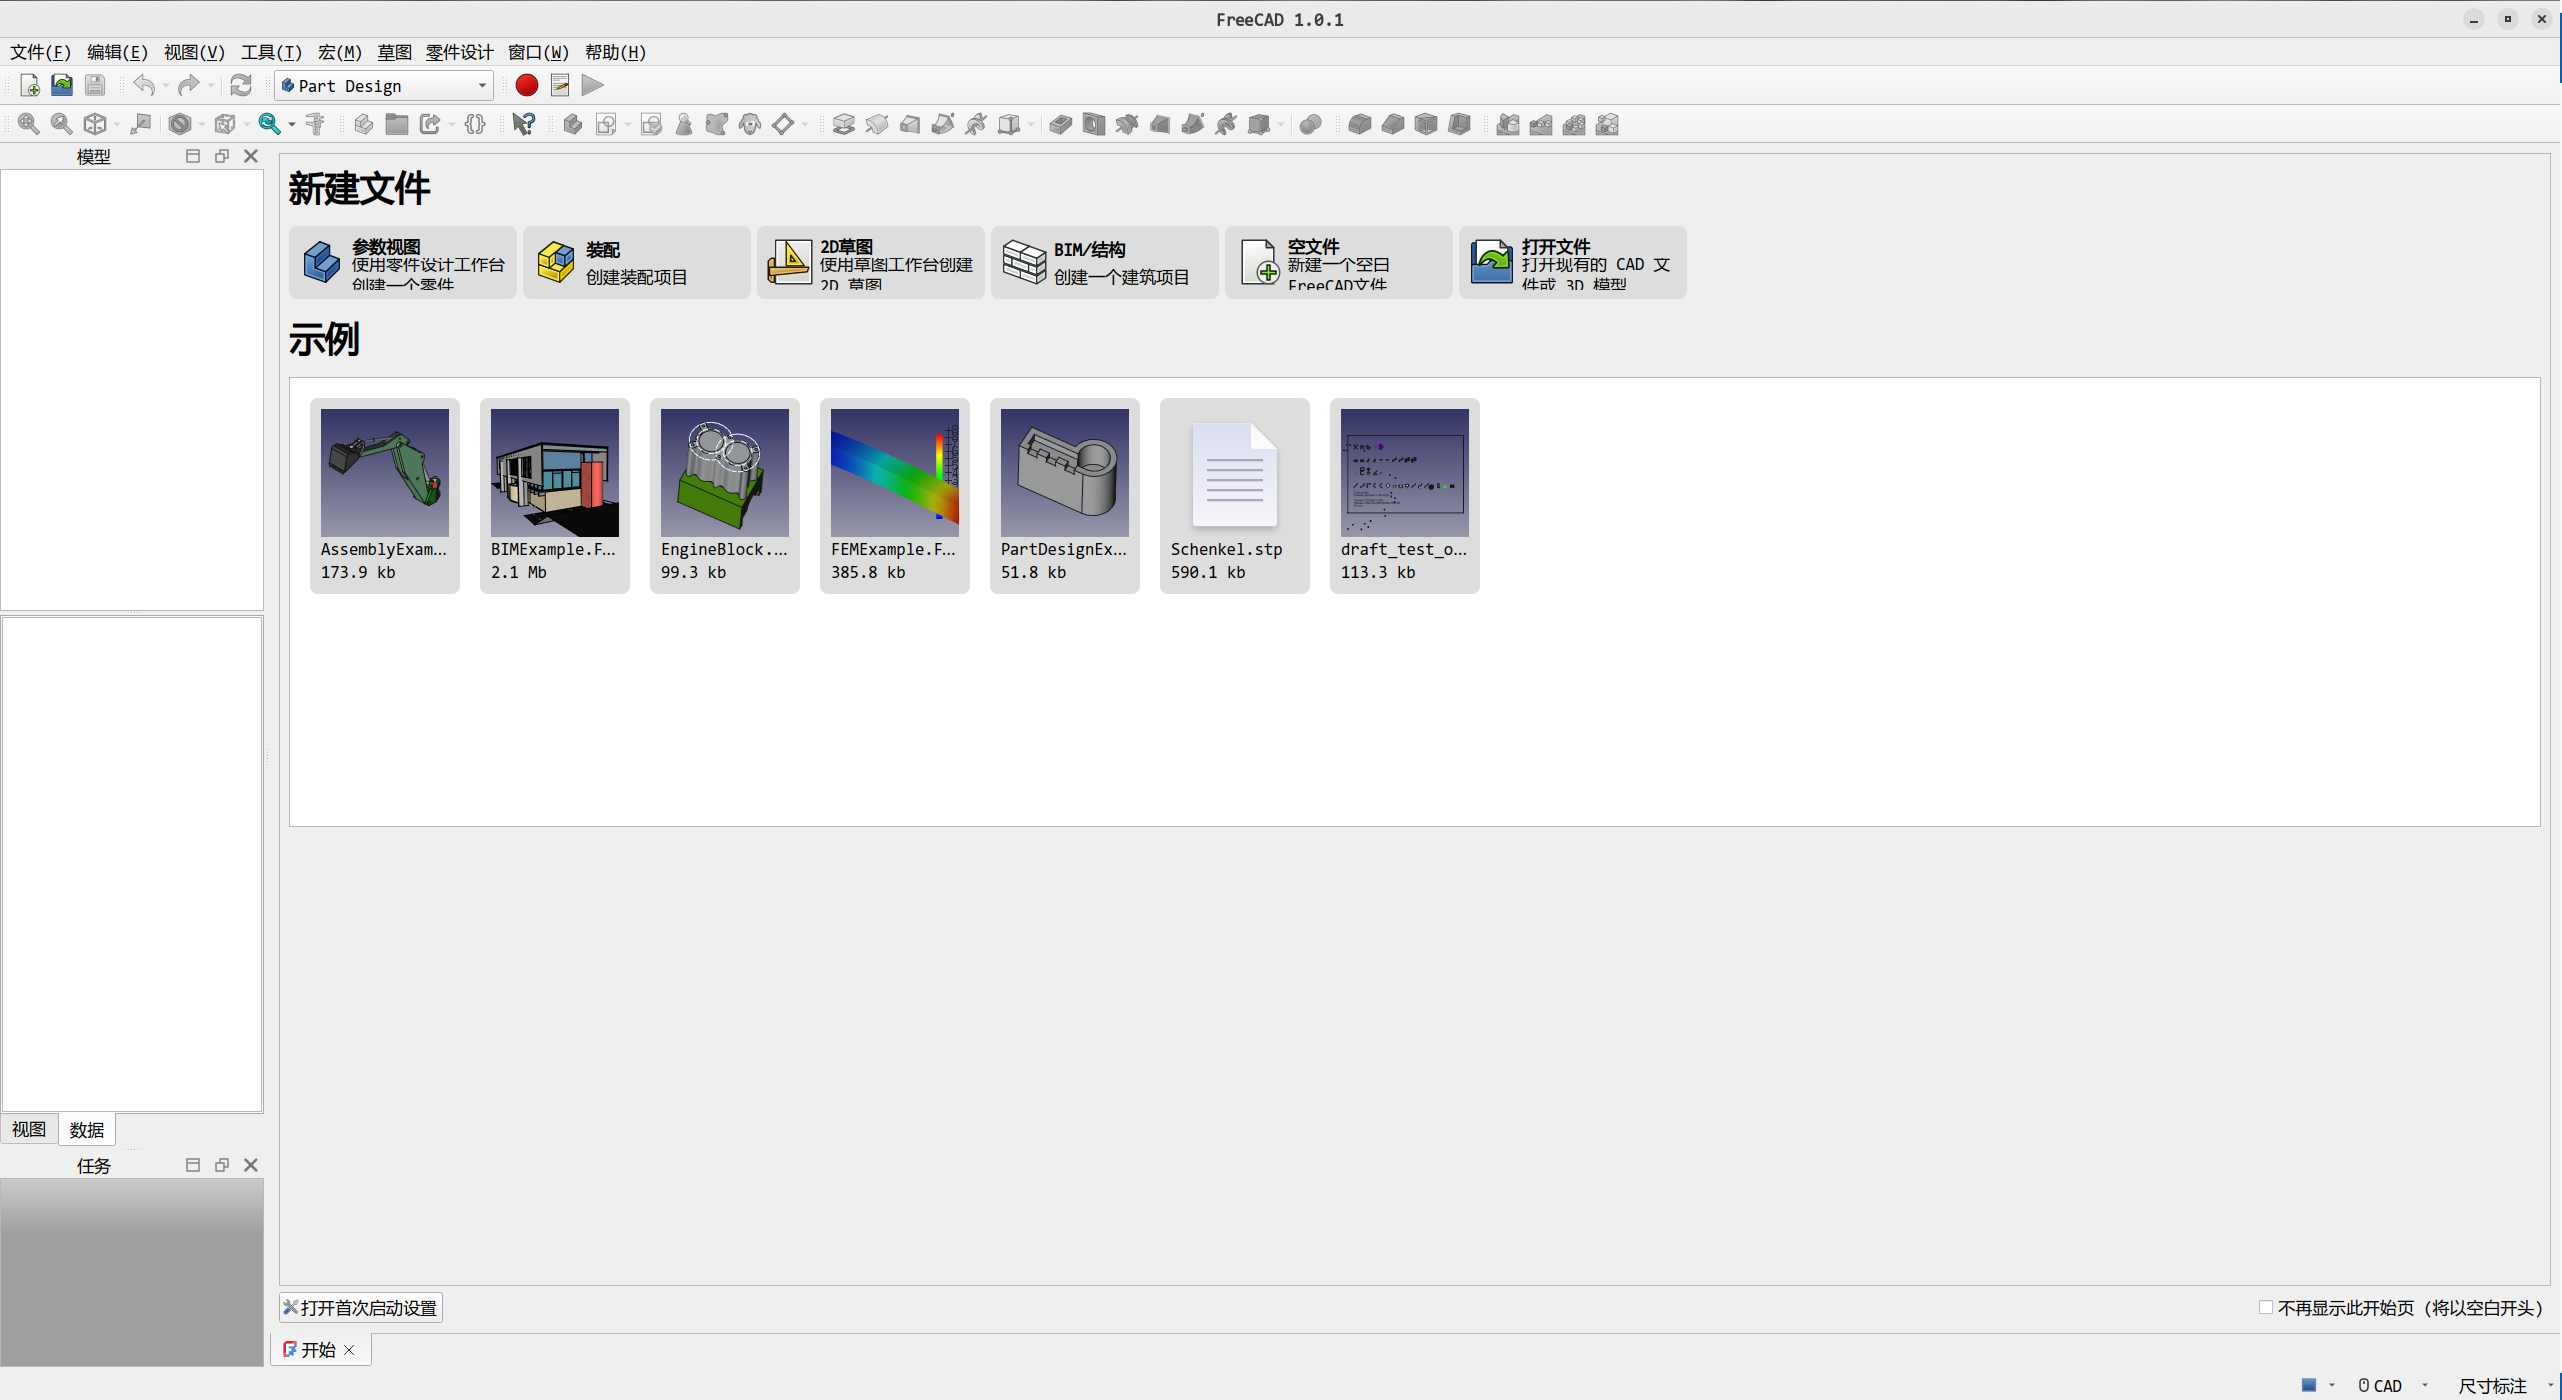Click the refresh recompute icon
This screenshot has width=2562, height=1400.
241,85
